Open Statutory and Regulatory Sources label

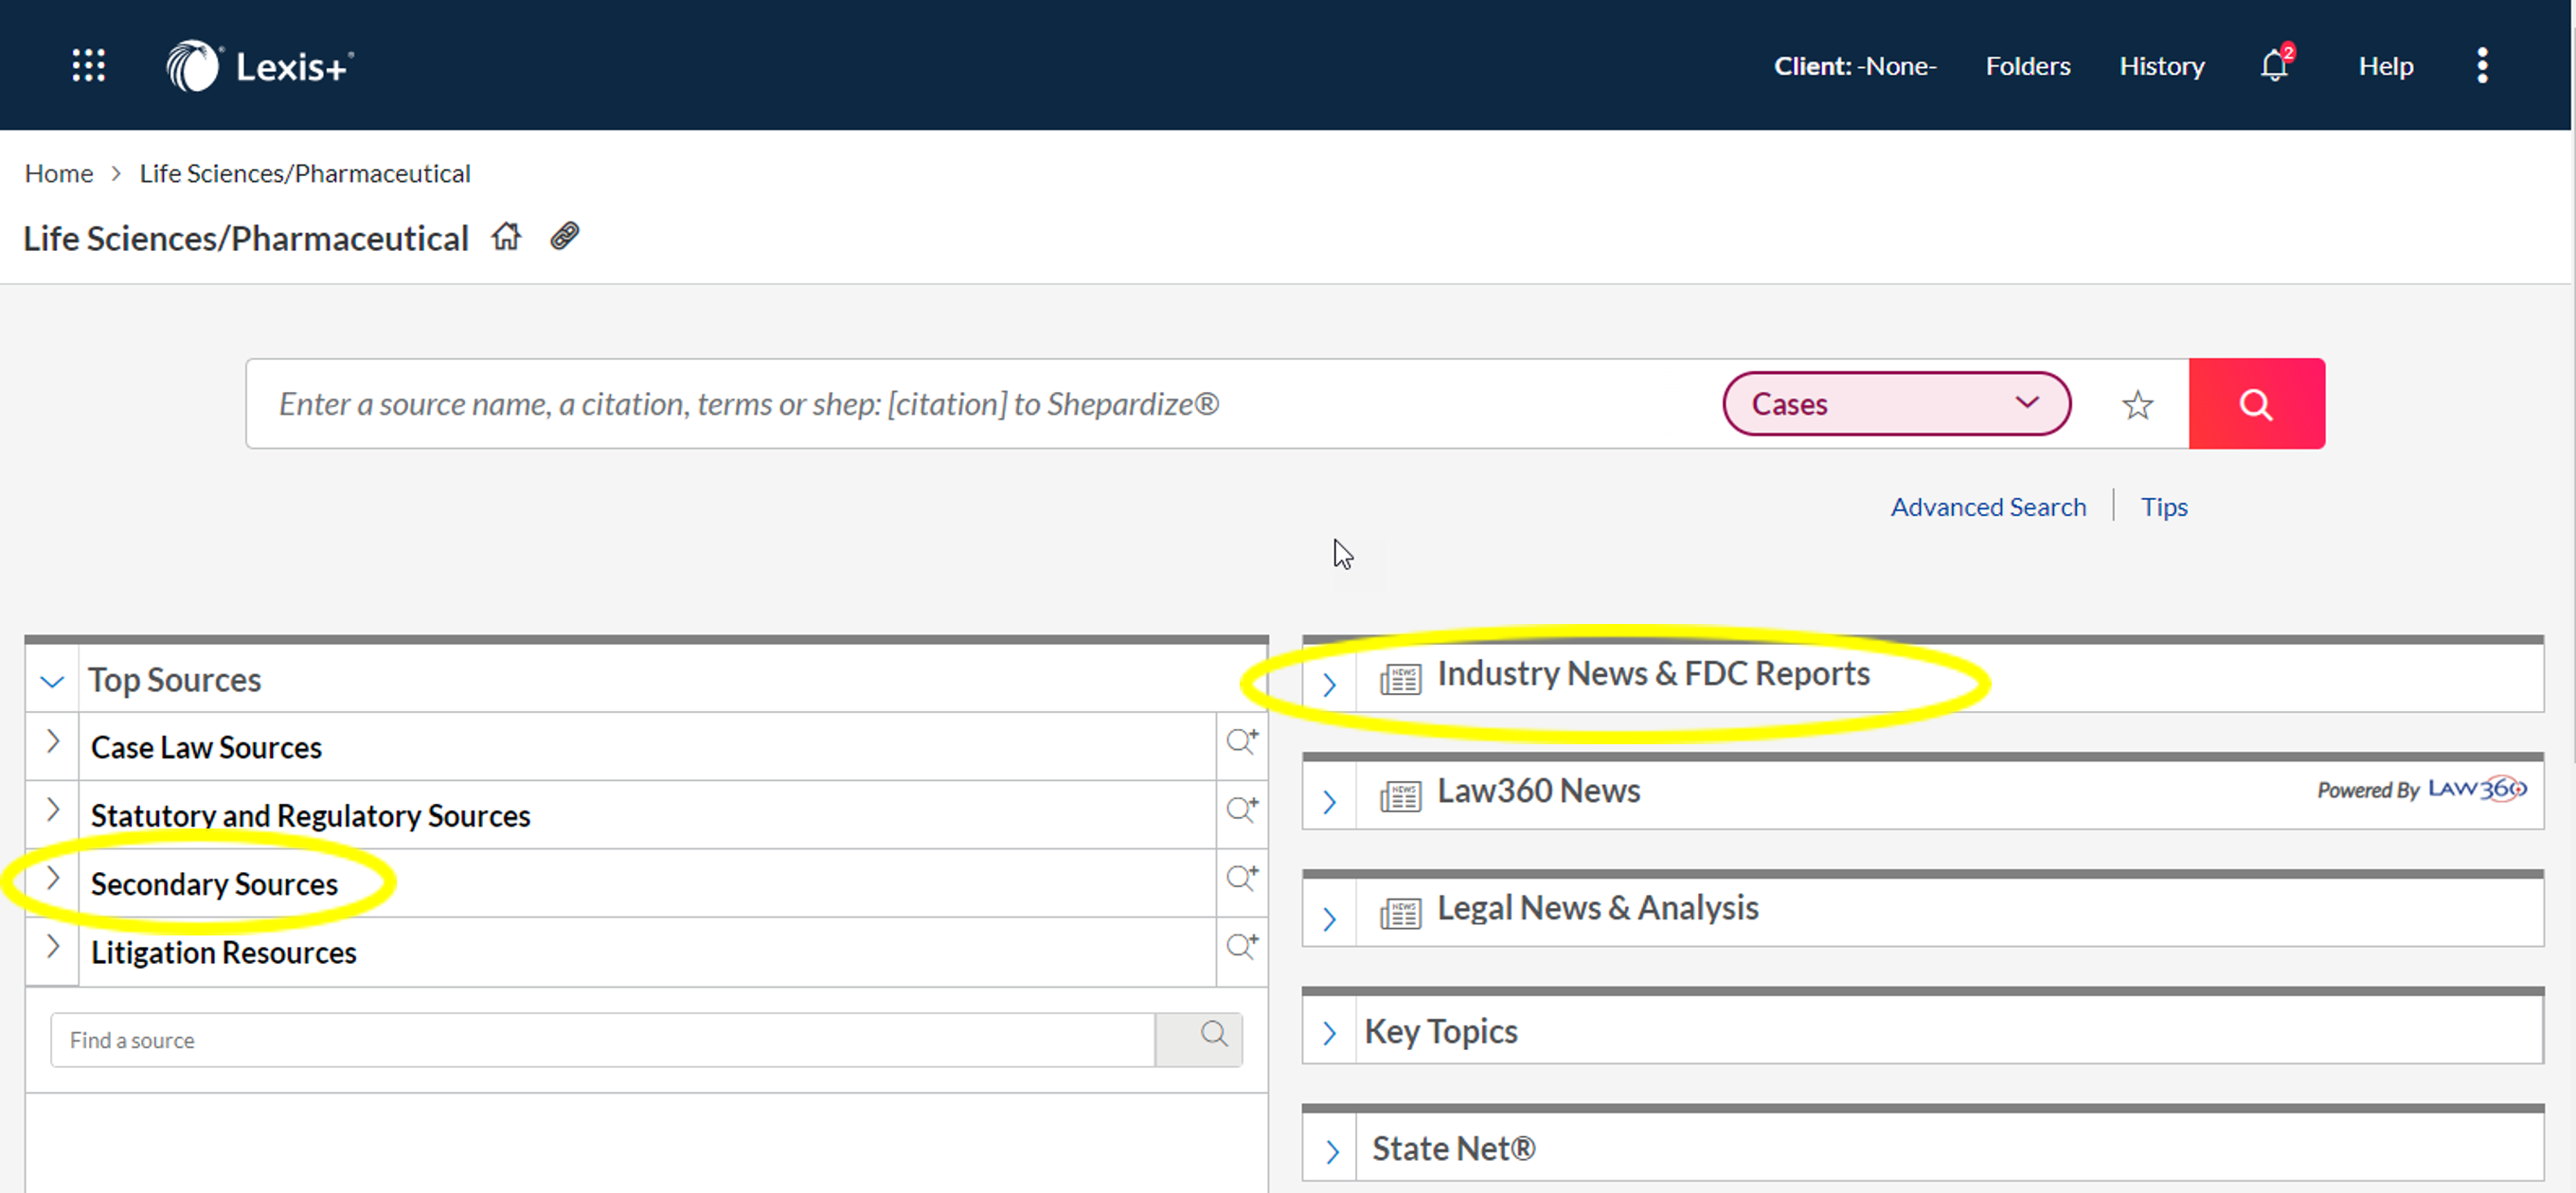310,816
